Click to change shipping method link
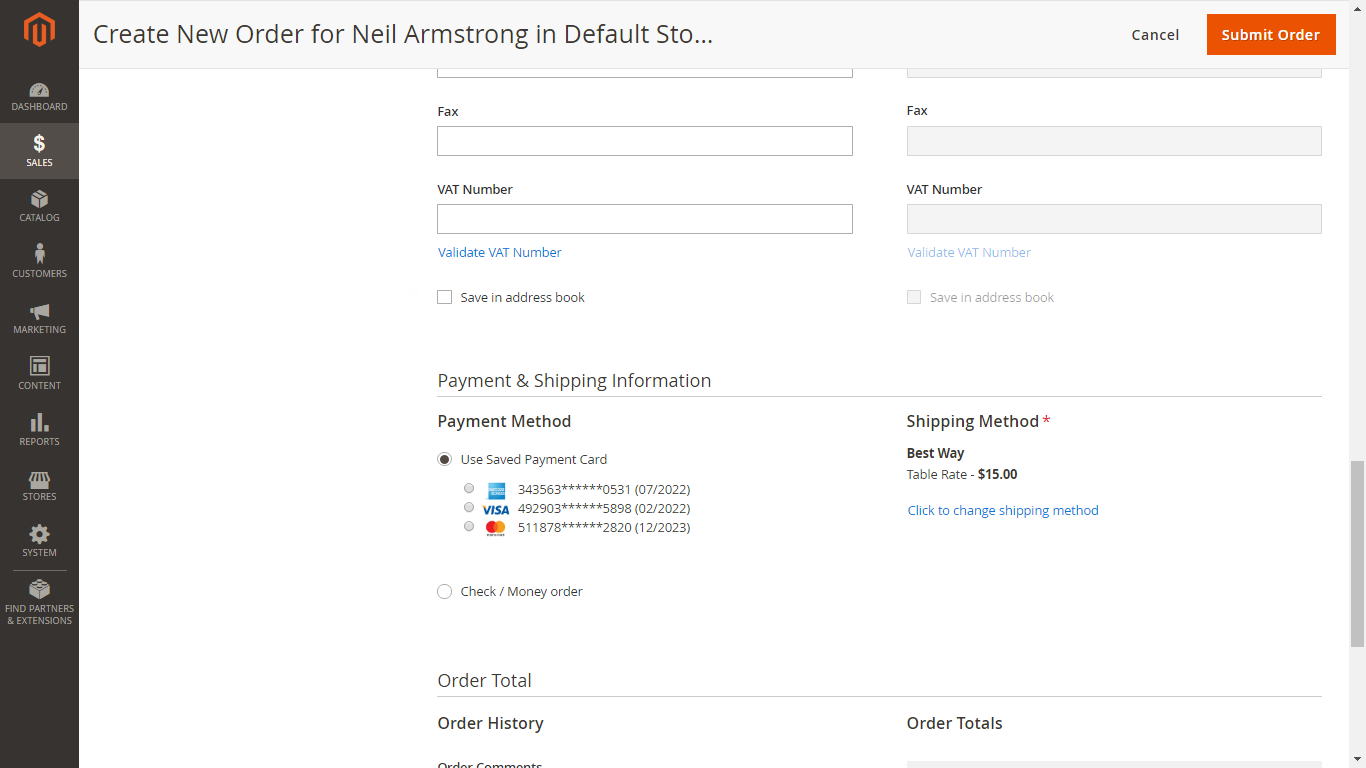 [1003, 511]
